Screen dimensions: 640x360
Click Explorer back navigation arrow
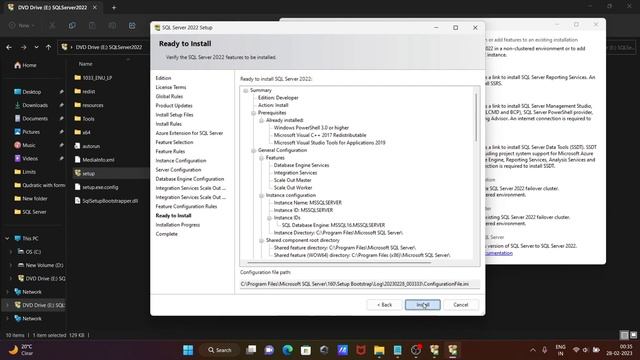[9, 47]
